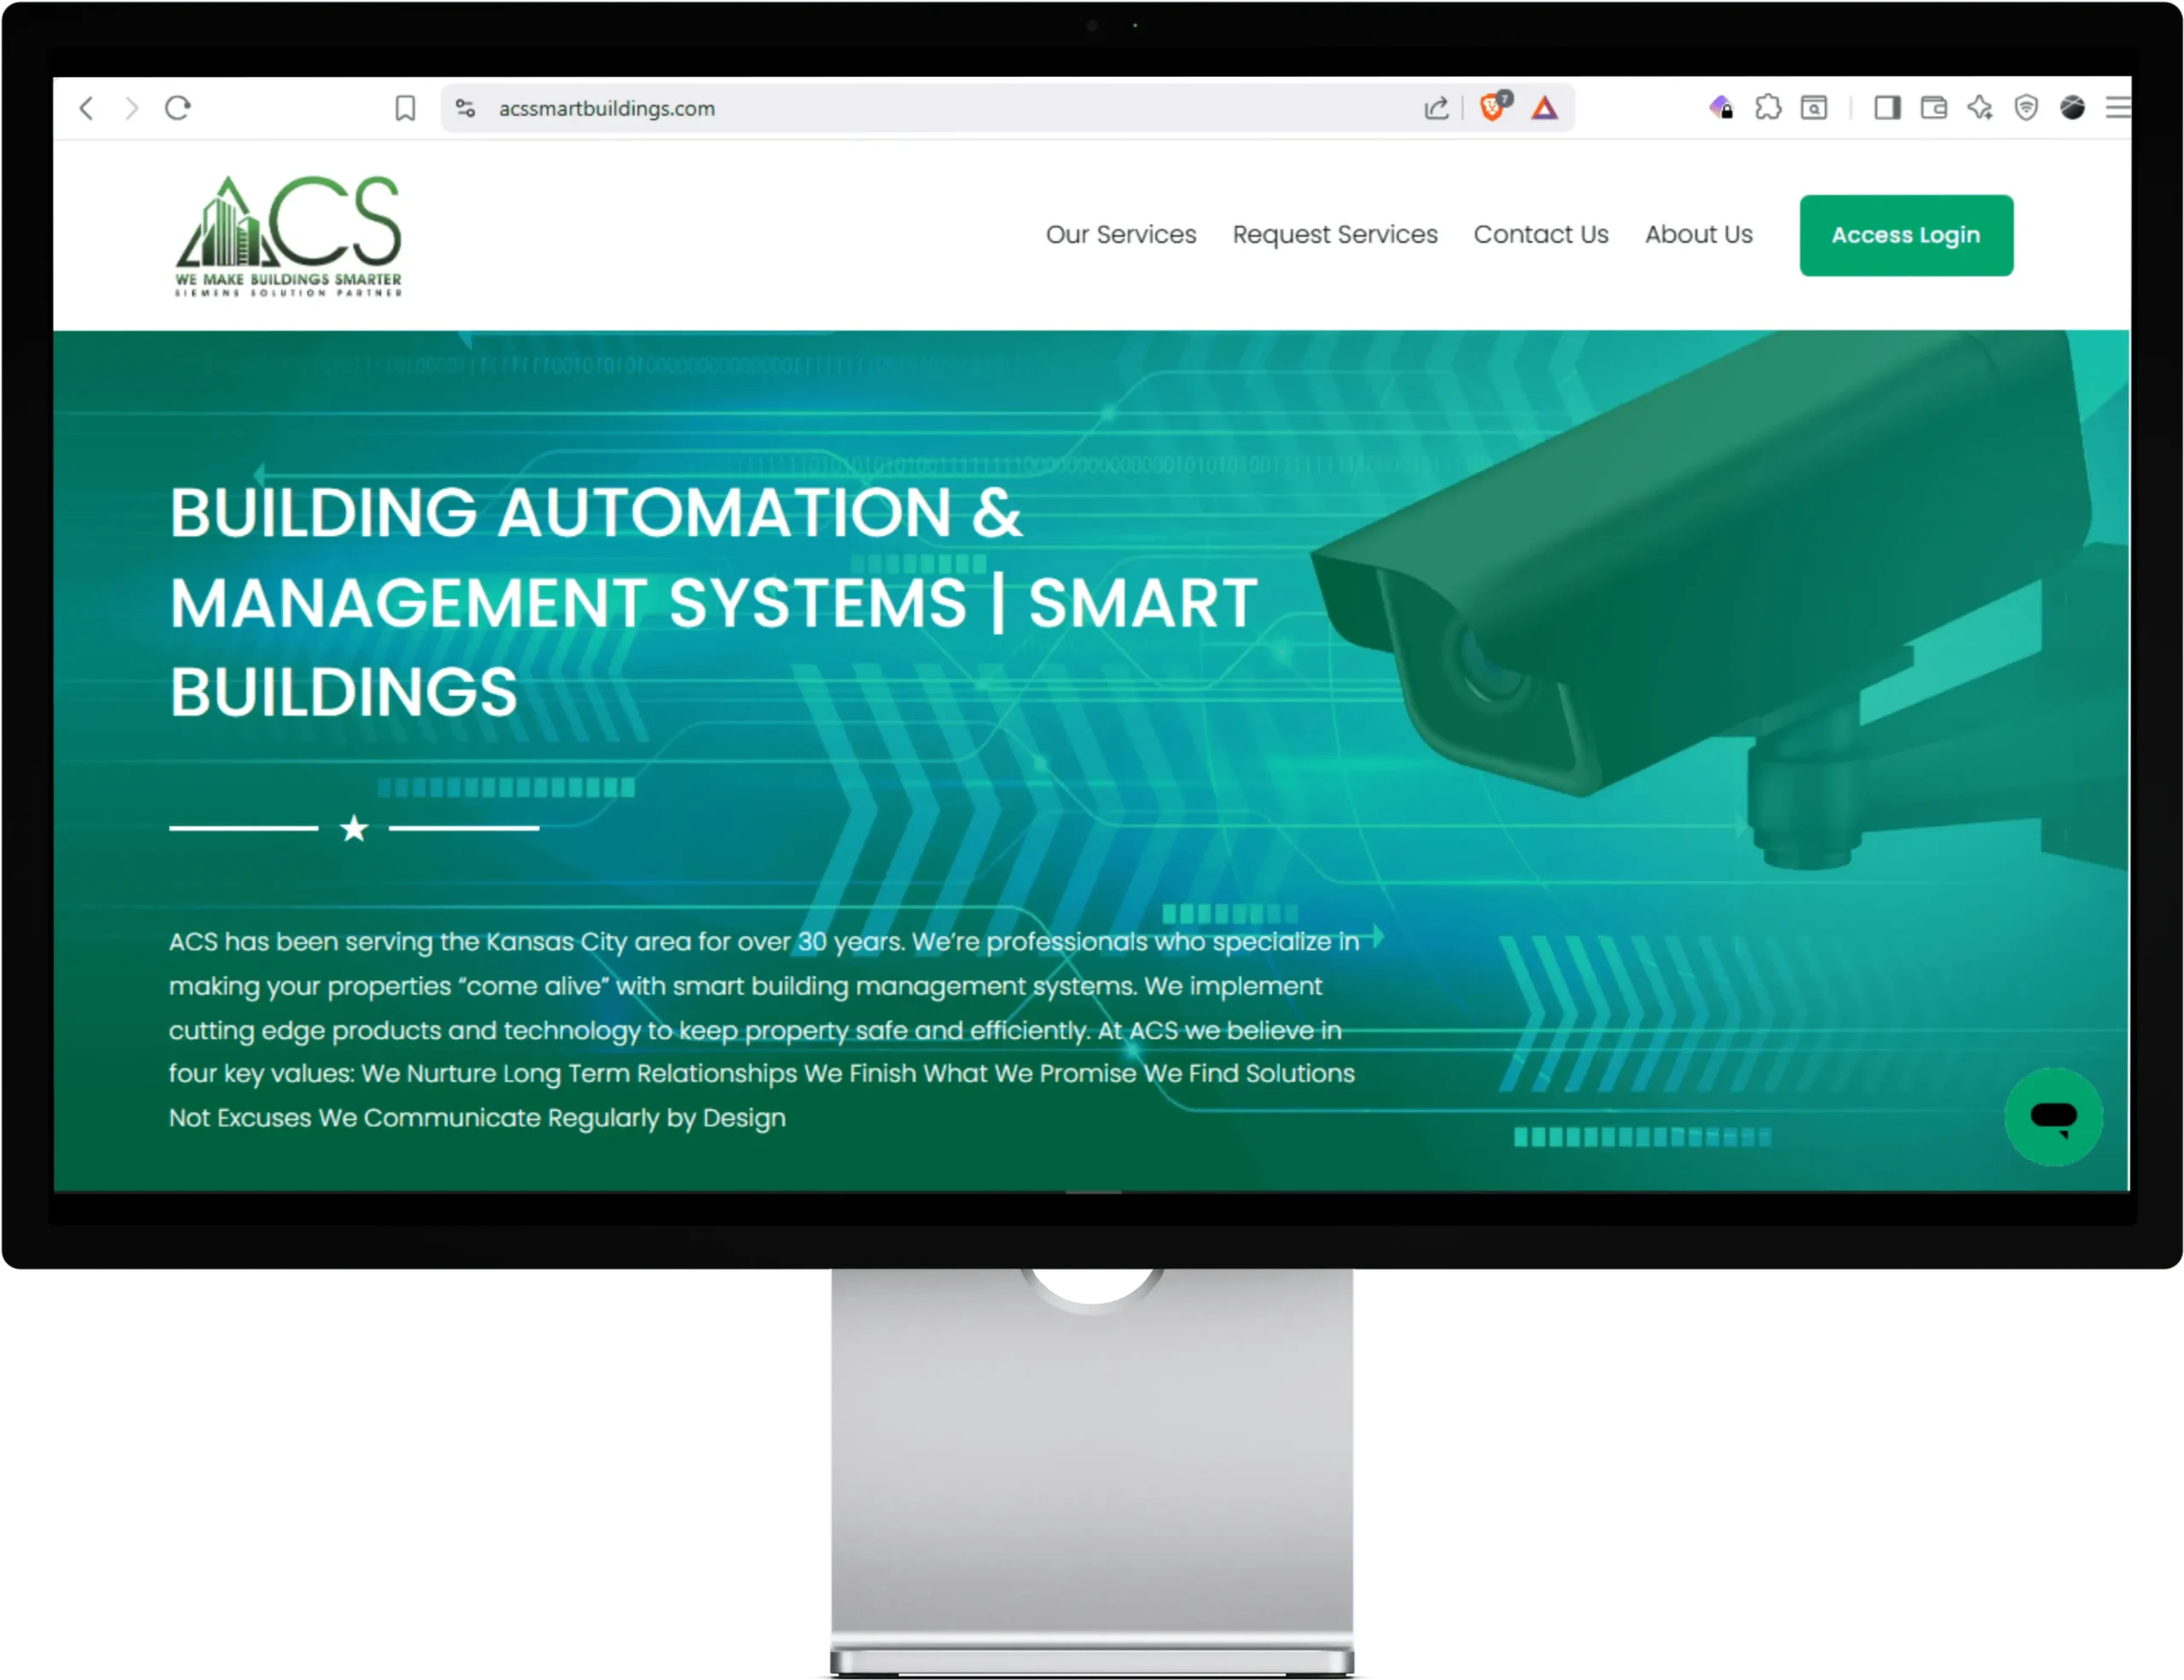The width and height of the screenshot is (2184, 1680).
Task: Open Brave Rewards triangle icon
Action: tap(1545, 108)
